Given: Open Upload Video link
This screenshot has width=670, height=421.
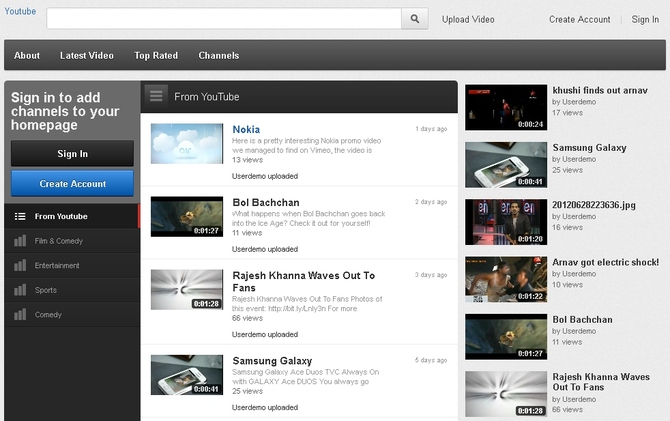Looking at the screenshot, I should 468,19.
